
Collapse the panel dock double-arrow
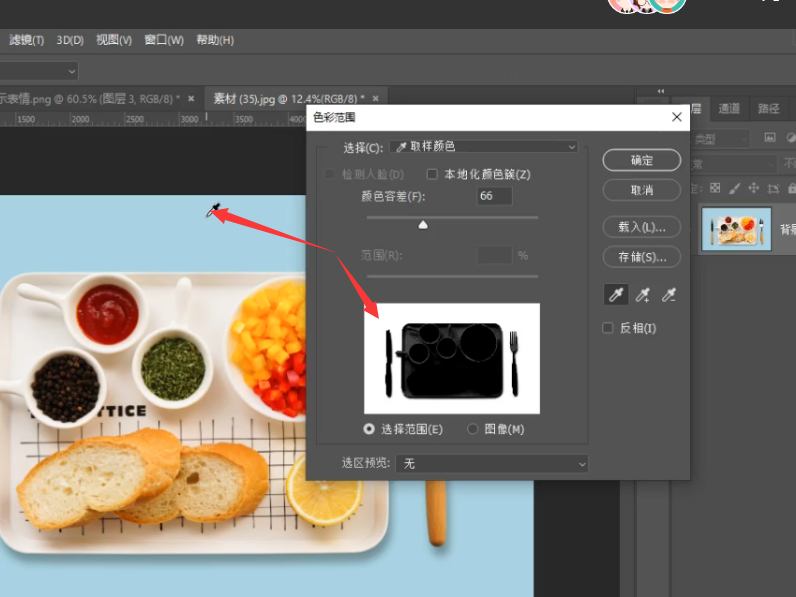point(660,91)
